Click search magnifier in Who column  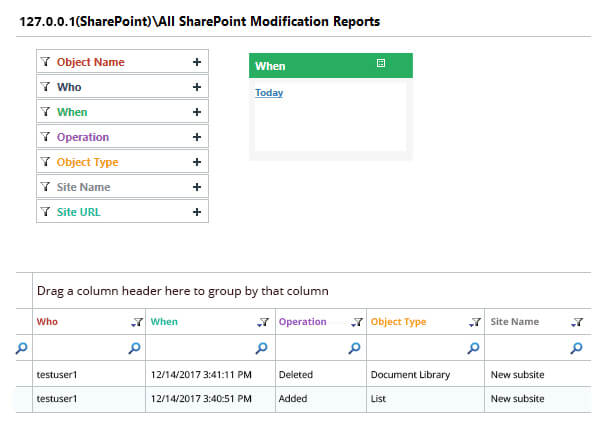[x=135, y=348]
